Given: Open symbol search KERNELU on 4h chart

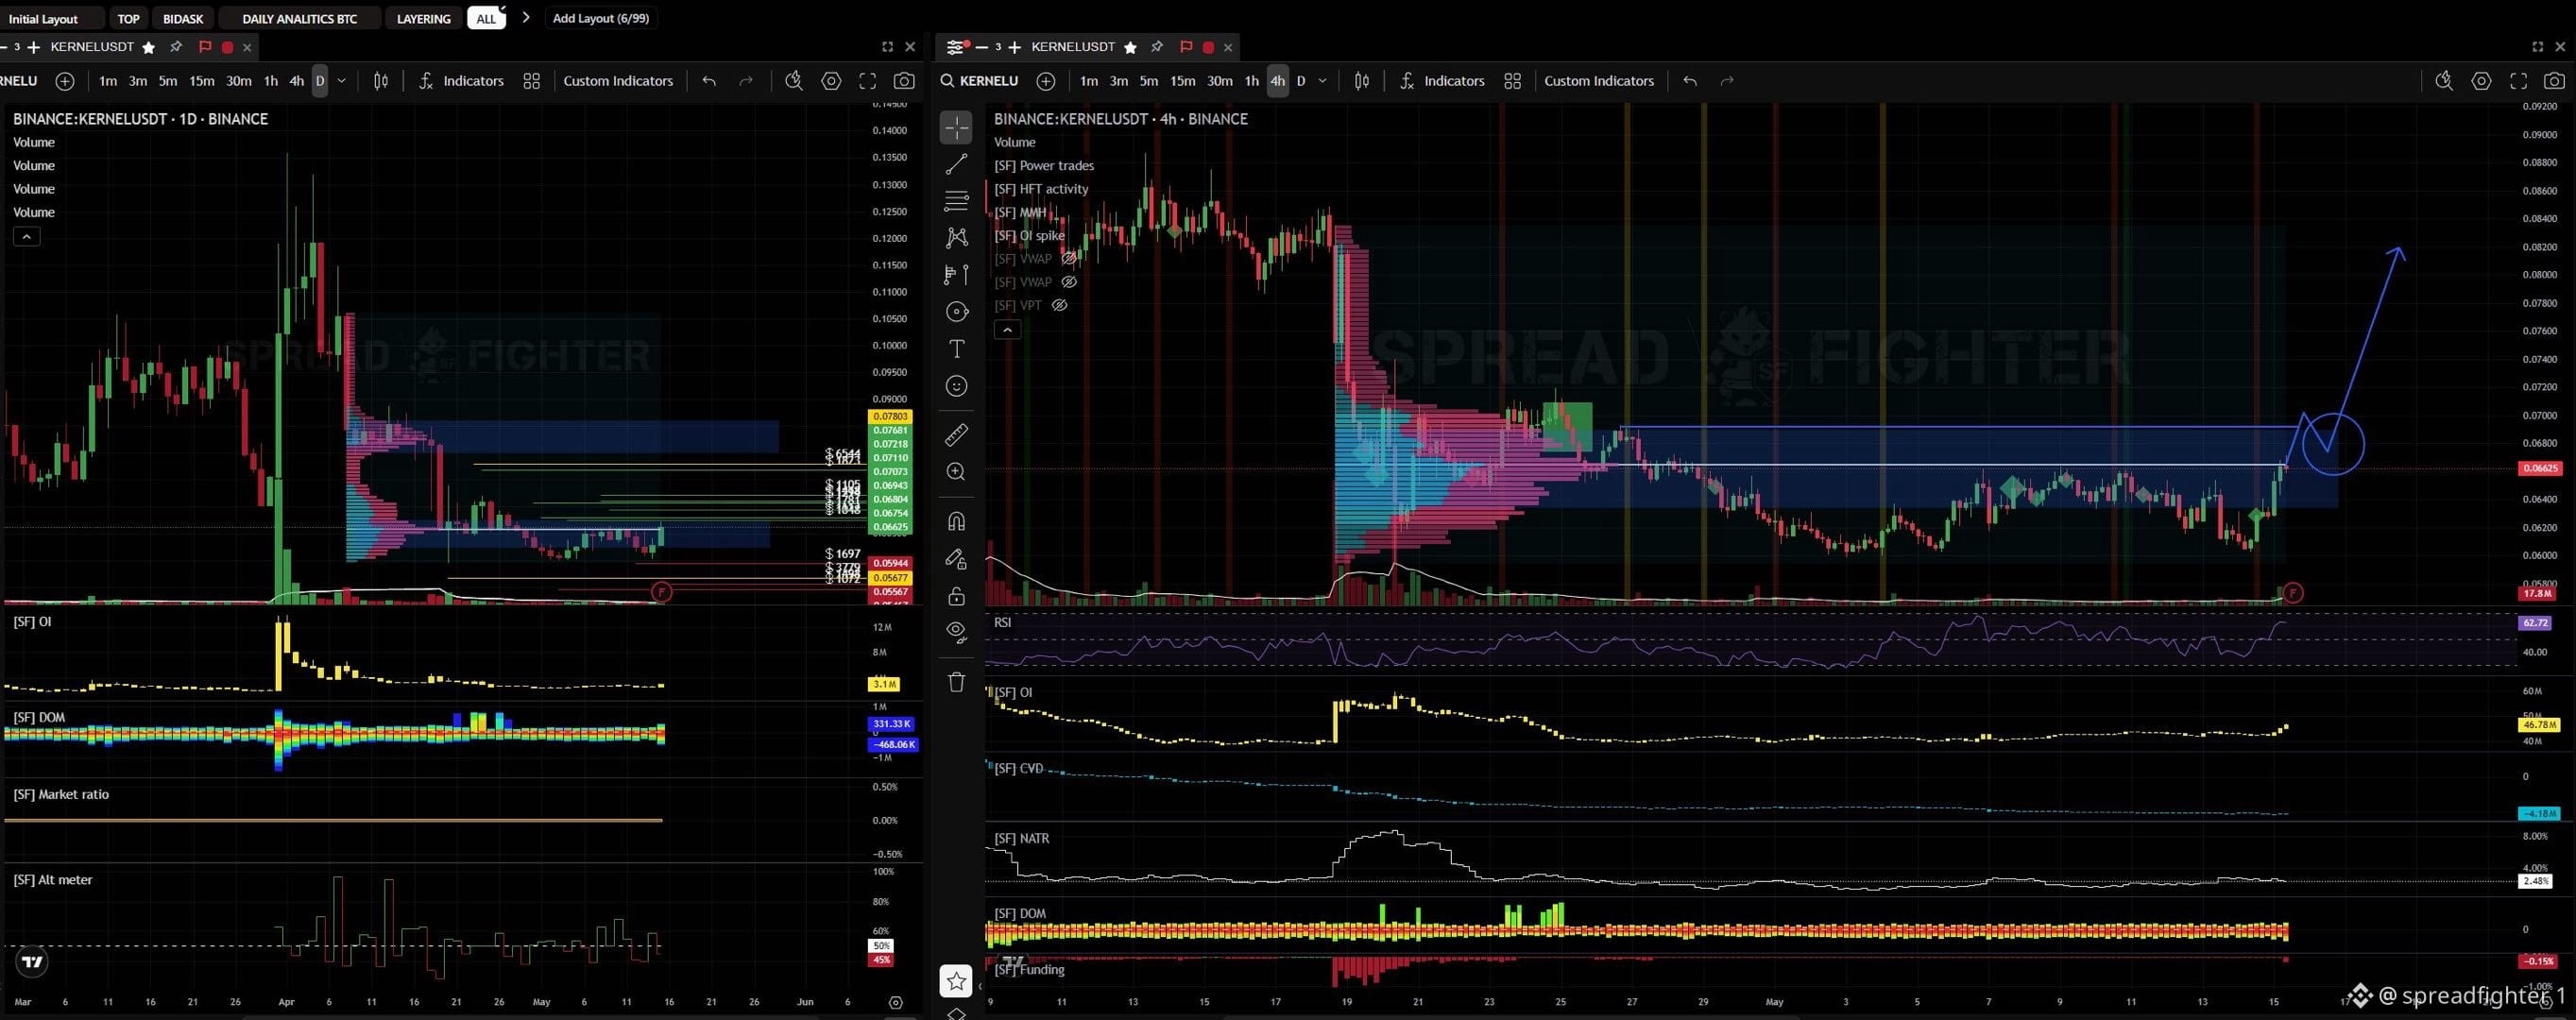Looking at the screenshot, I should (x=980, y=81).
